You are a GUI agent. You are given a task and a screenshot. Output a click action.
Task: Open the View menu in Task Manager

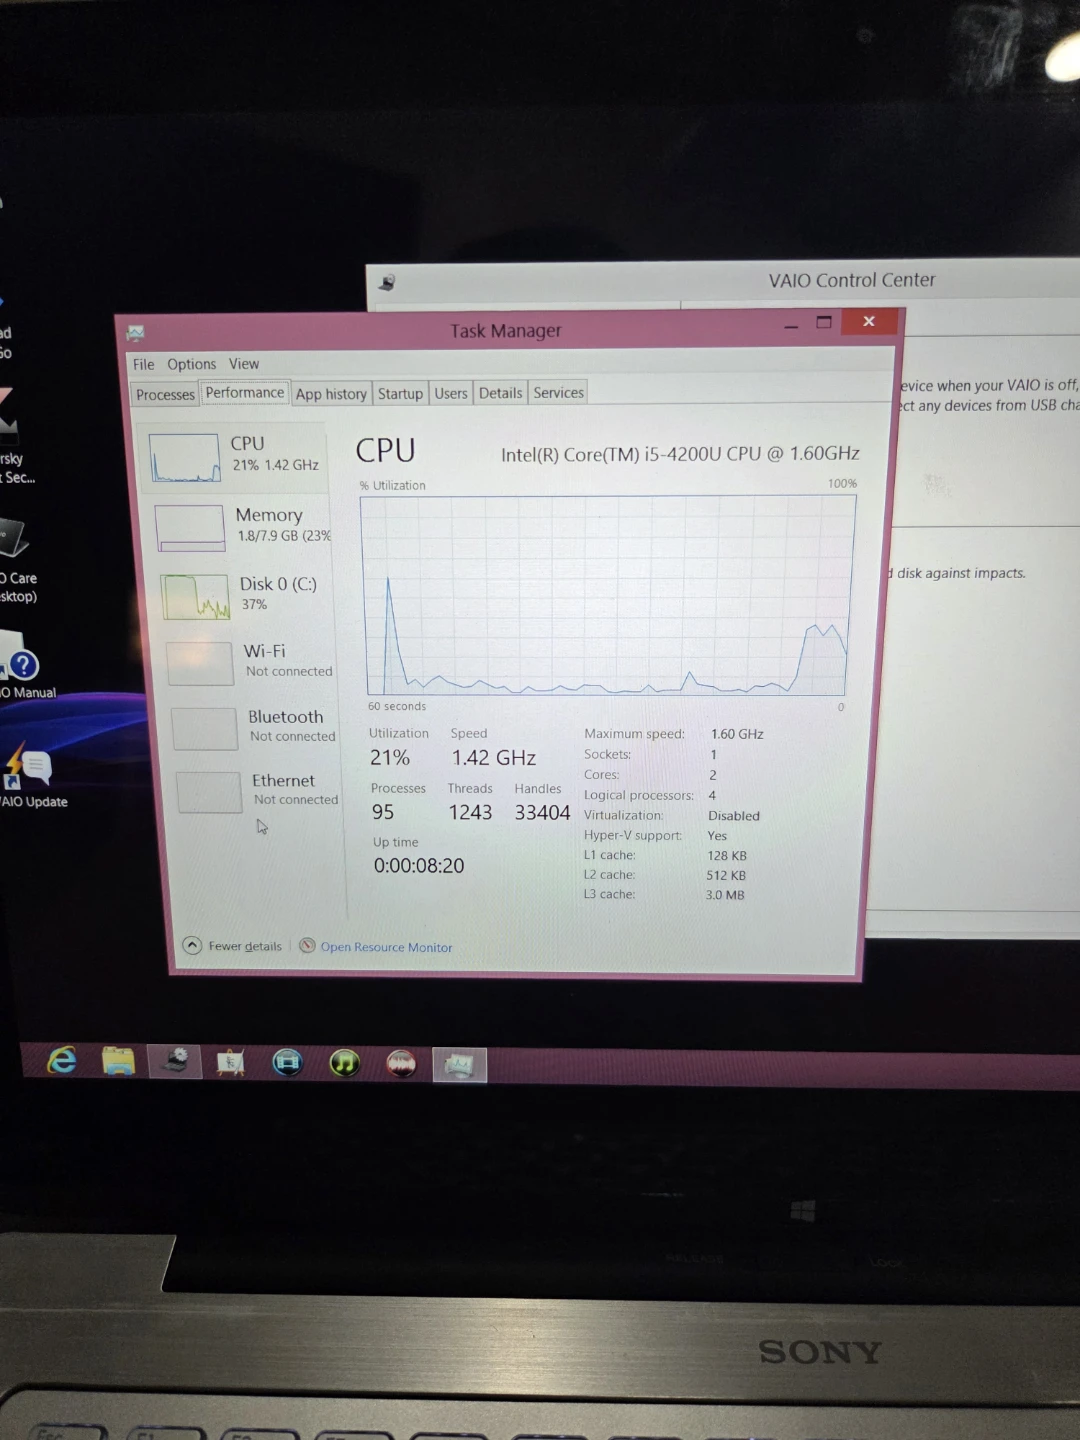pos(244,364)
